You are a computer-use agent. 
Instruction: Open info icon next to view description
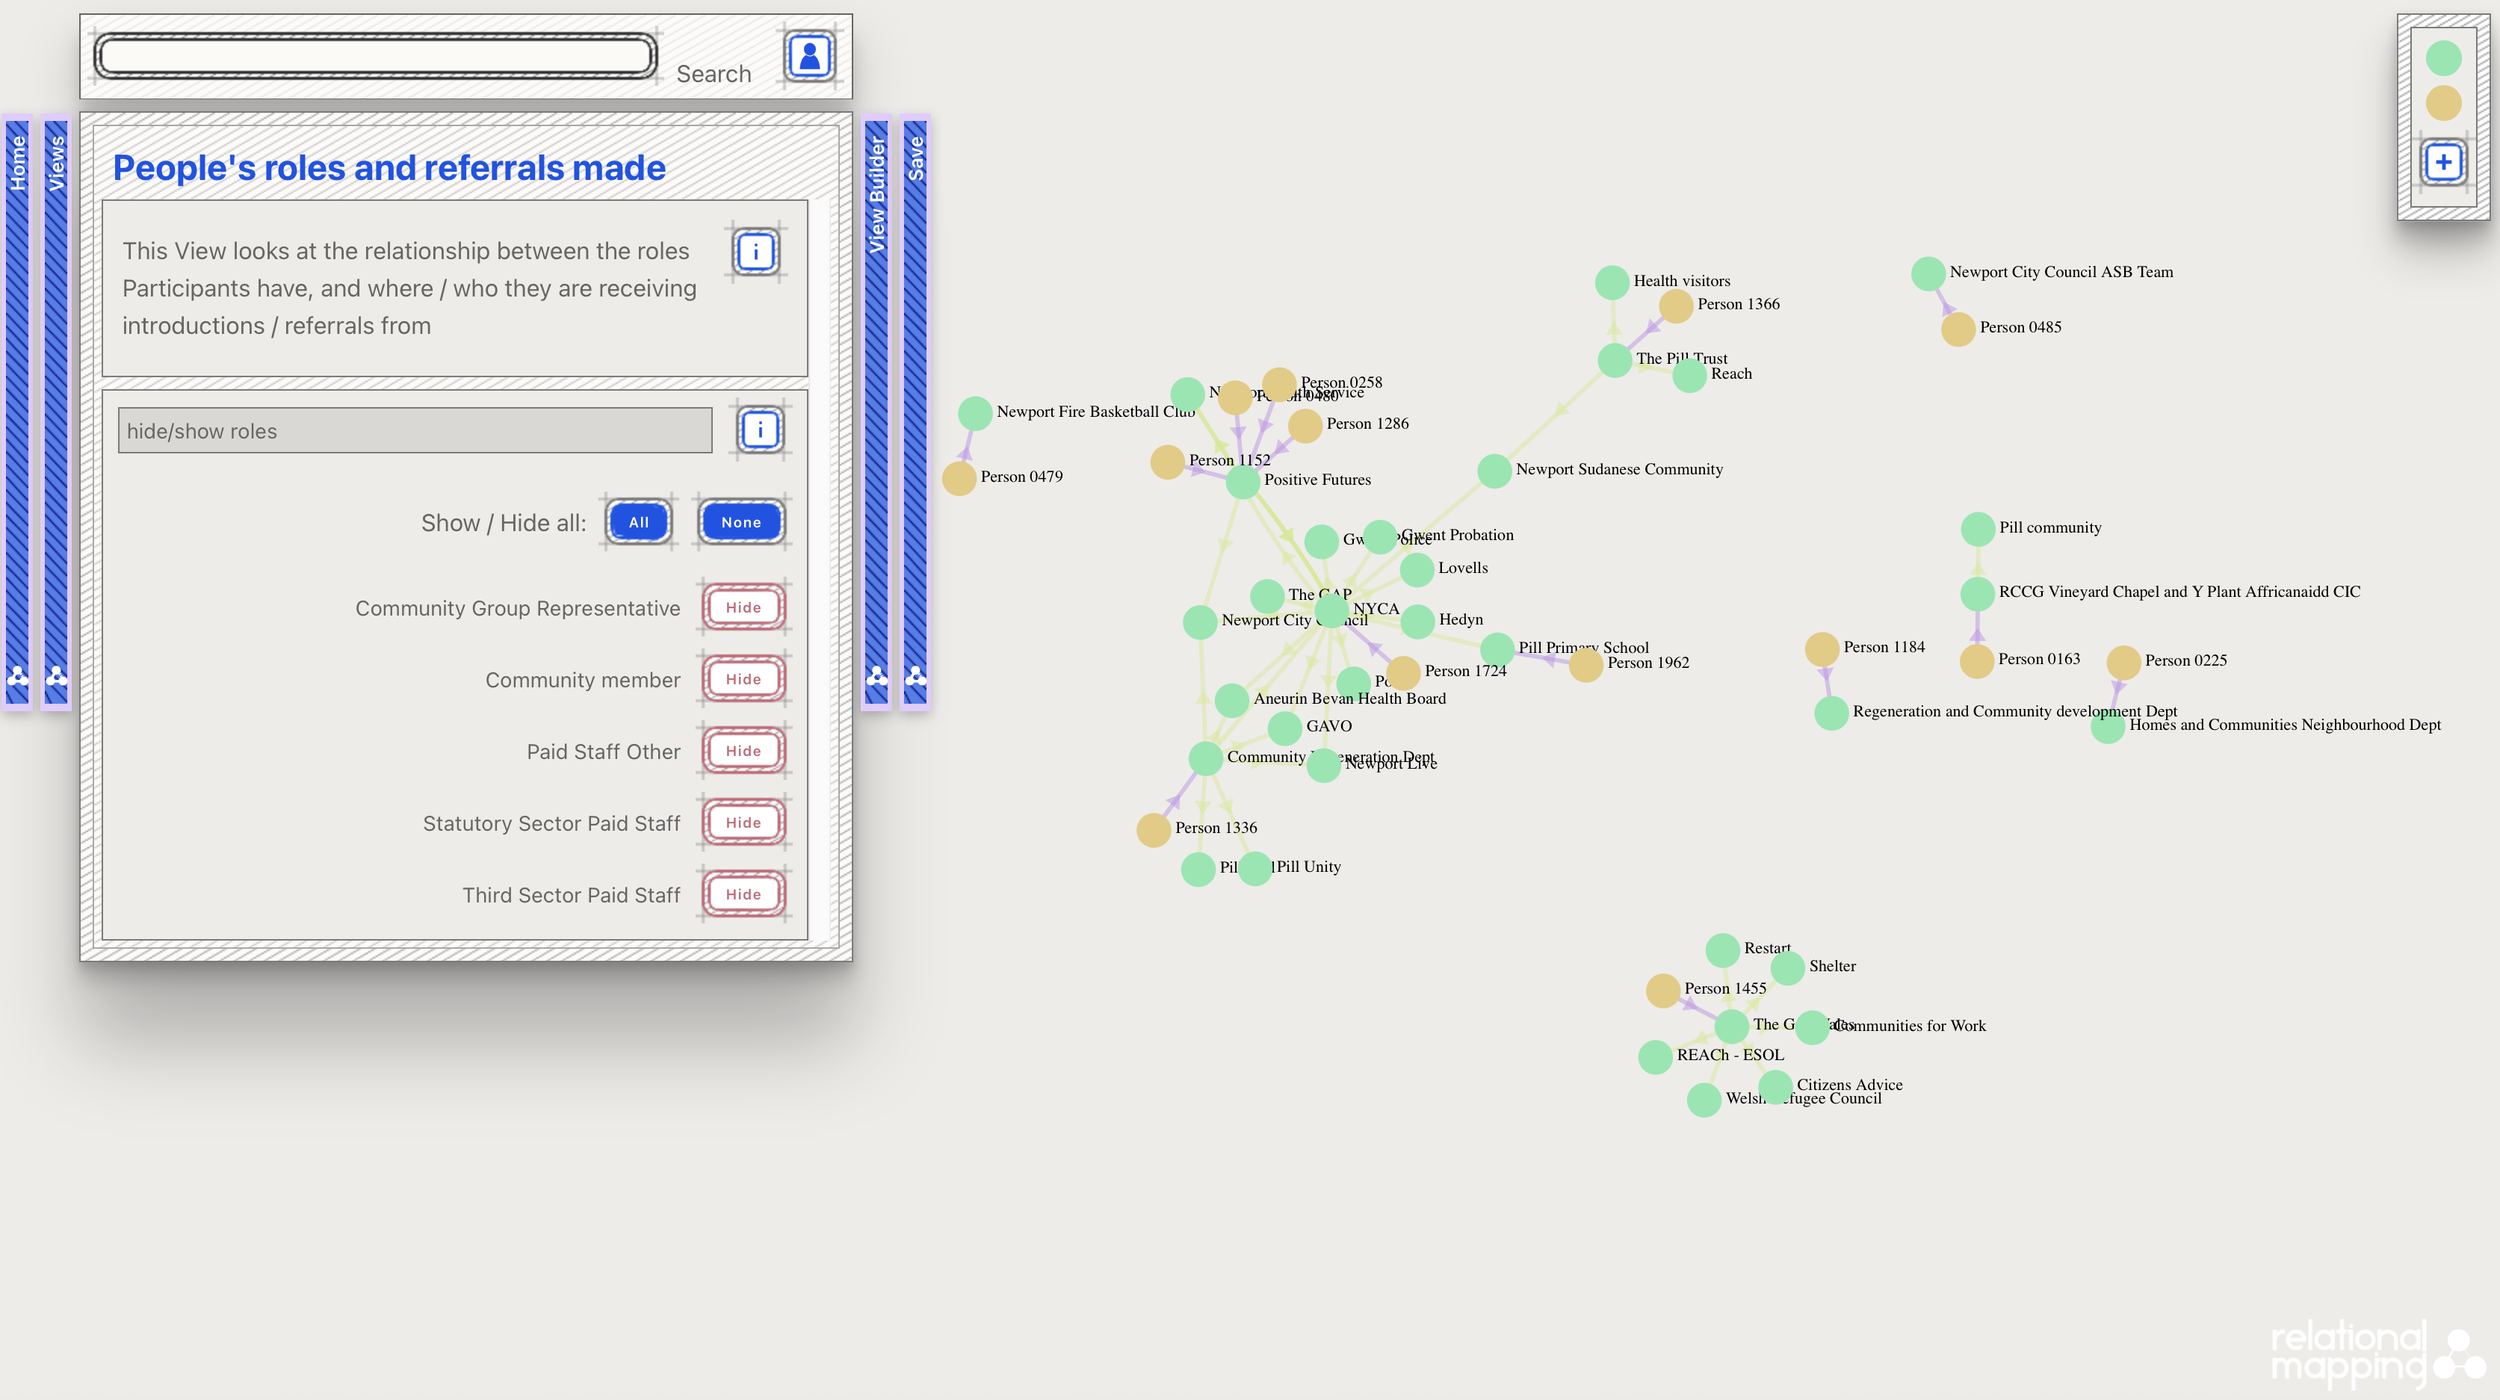coord(756,252)
